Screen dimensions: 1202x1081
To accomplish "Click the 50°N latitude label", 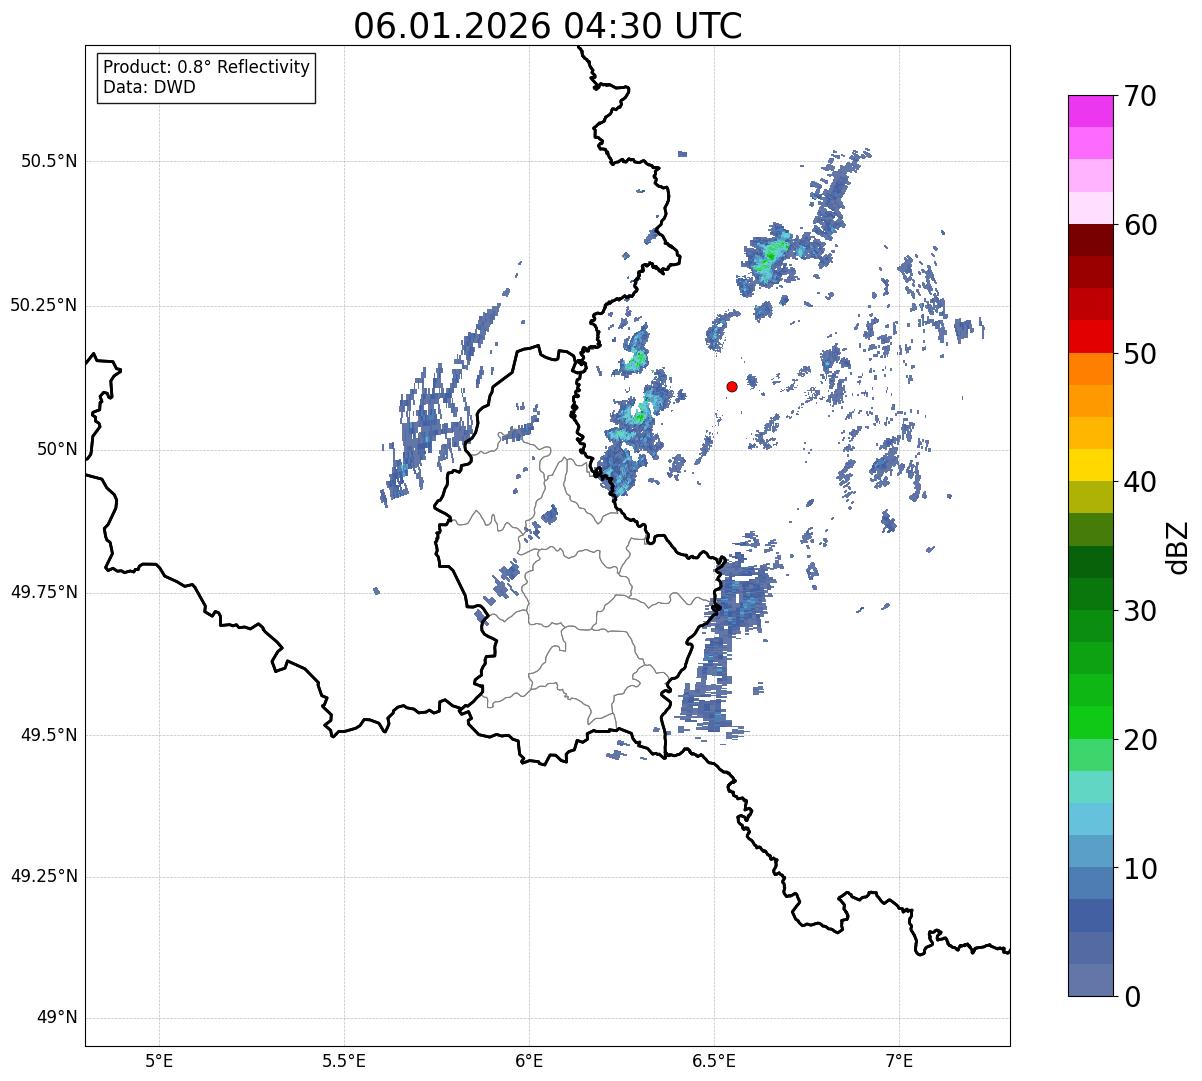I will [x=57, y=449].
